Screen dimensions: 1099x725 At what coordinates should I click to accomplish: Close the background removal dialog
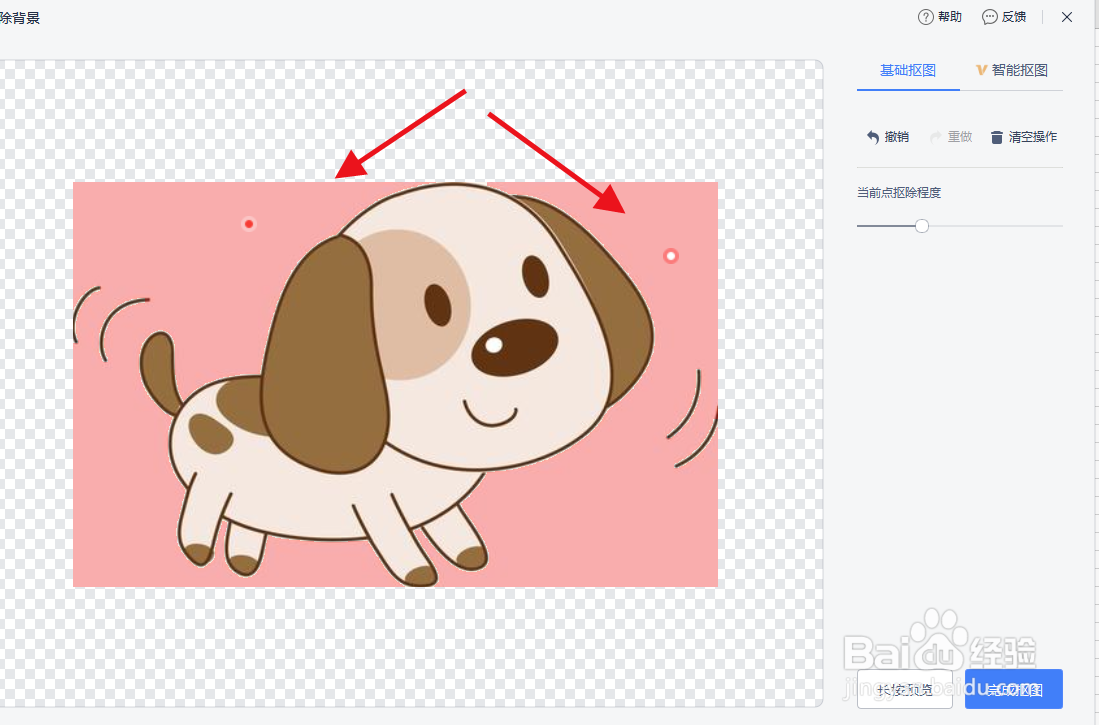pyautogui.click(x=1067, y=17)
